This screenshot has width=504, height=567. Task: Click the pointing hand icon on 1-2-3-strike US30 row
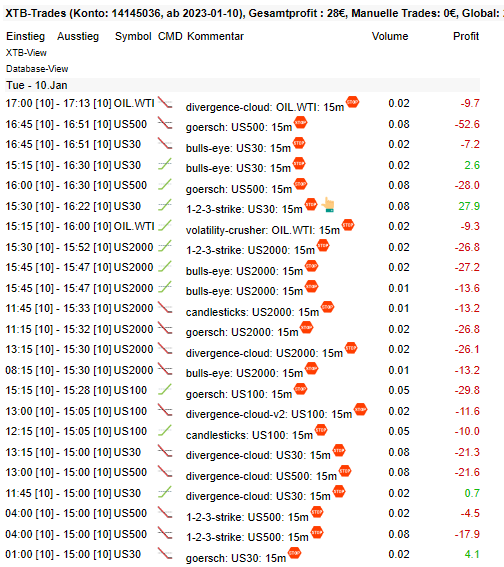pos(328,205)
